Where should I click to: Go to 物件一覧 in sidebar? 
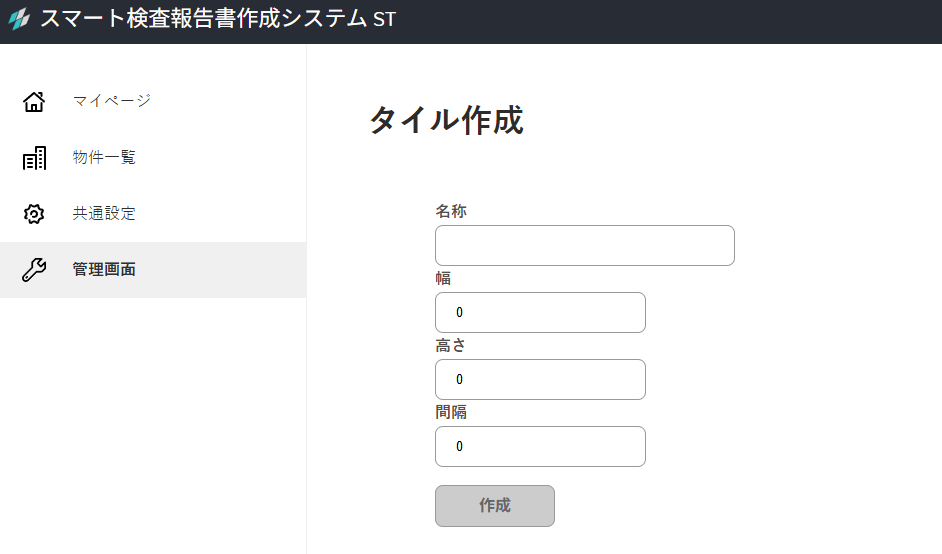pyautogui.click(x=104, y=158)
